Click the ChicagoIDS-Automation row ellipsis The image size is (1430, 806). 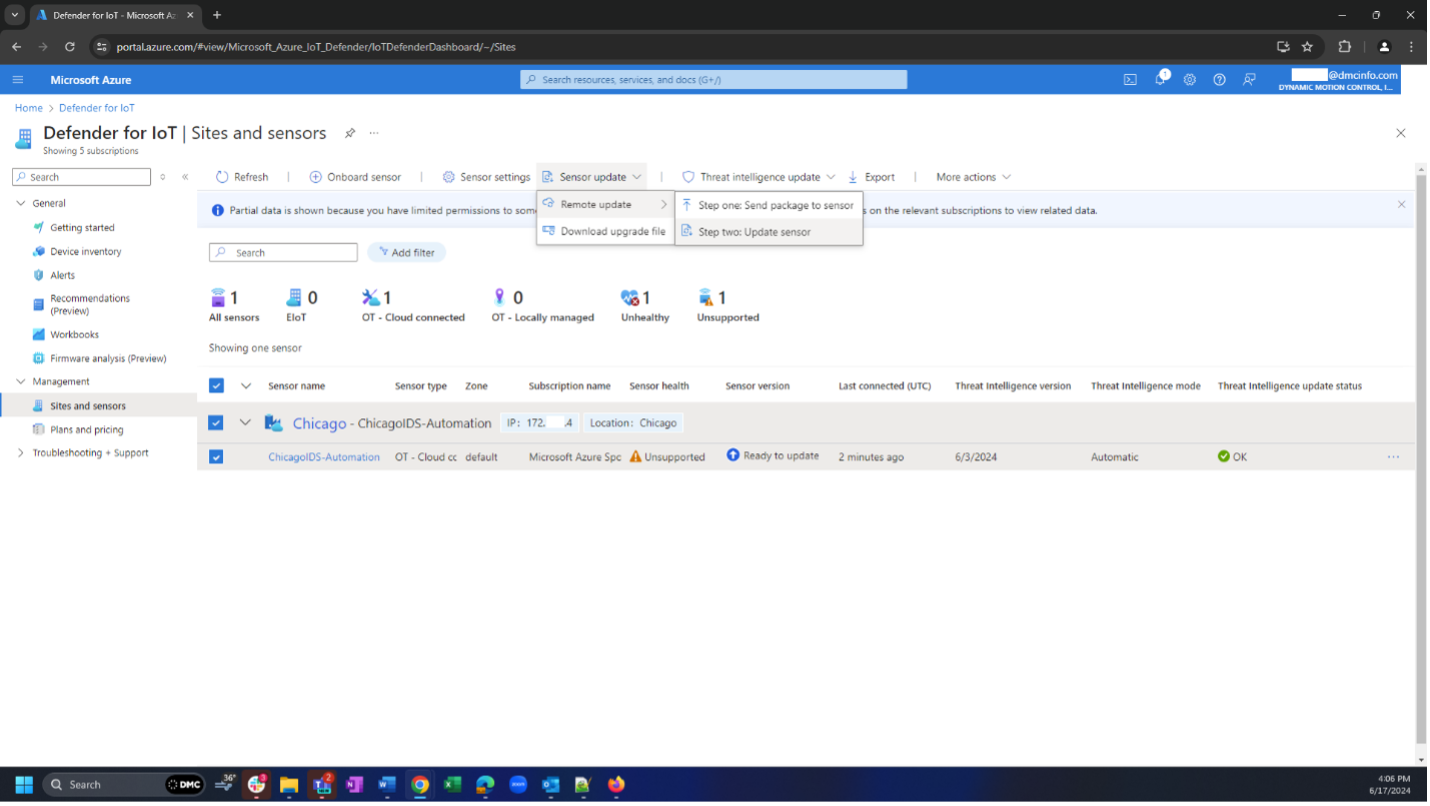(1393, 457)
